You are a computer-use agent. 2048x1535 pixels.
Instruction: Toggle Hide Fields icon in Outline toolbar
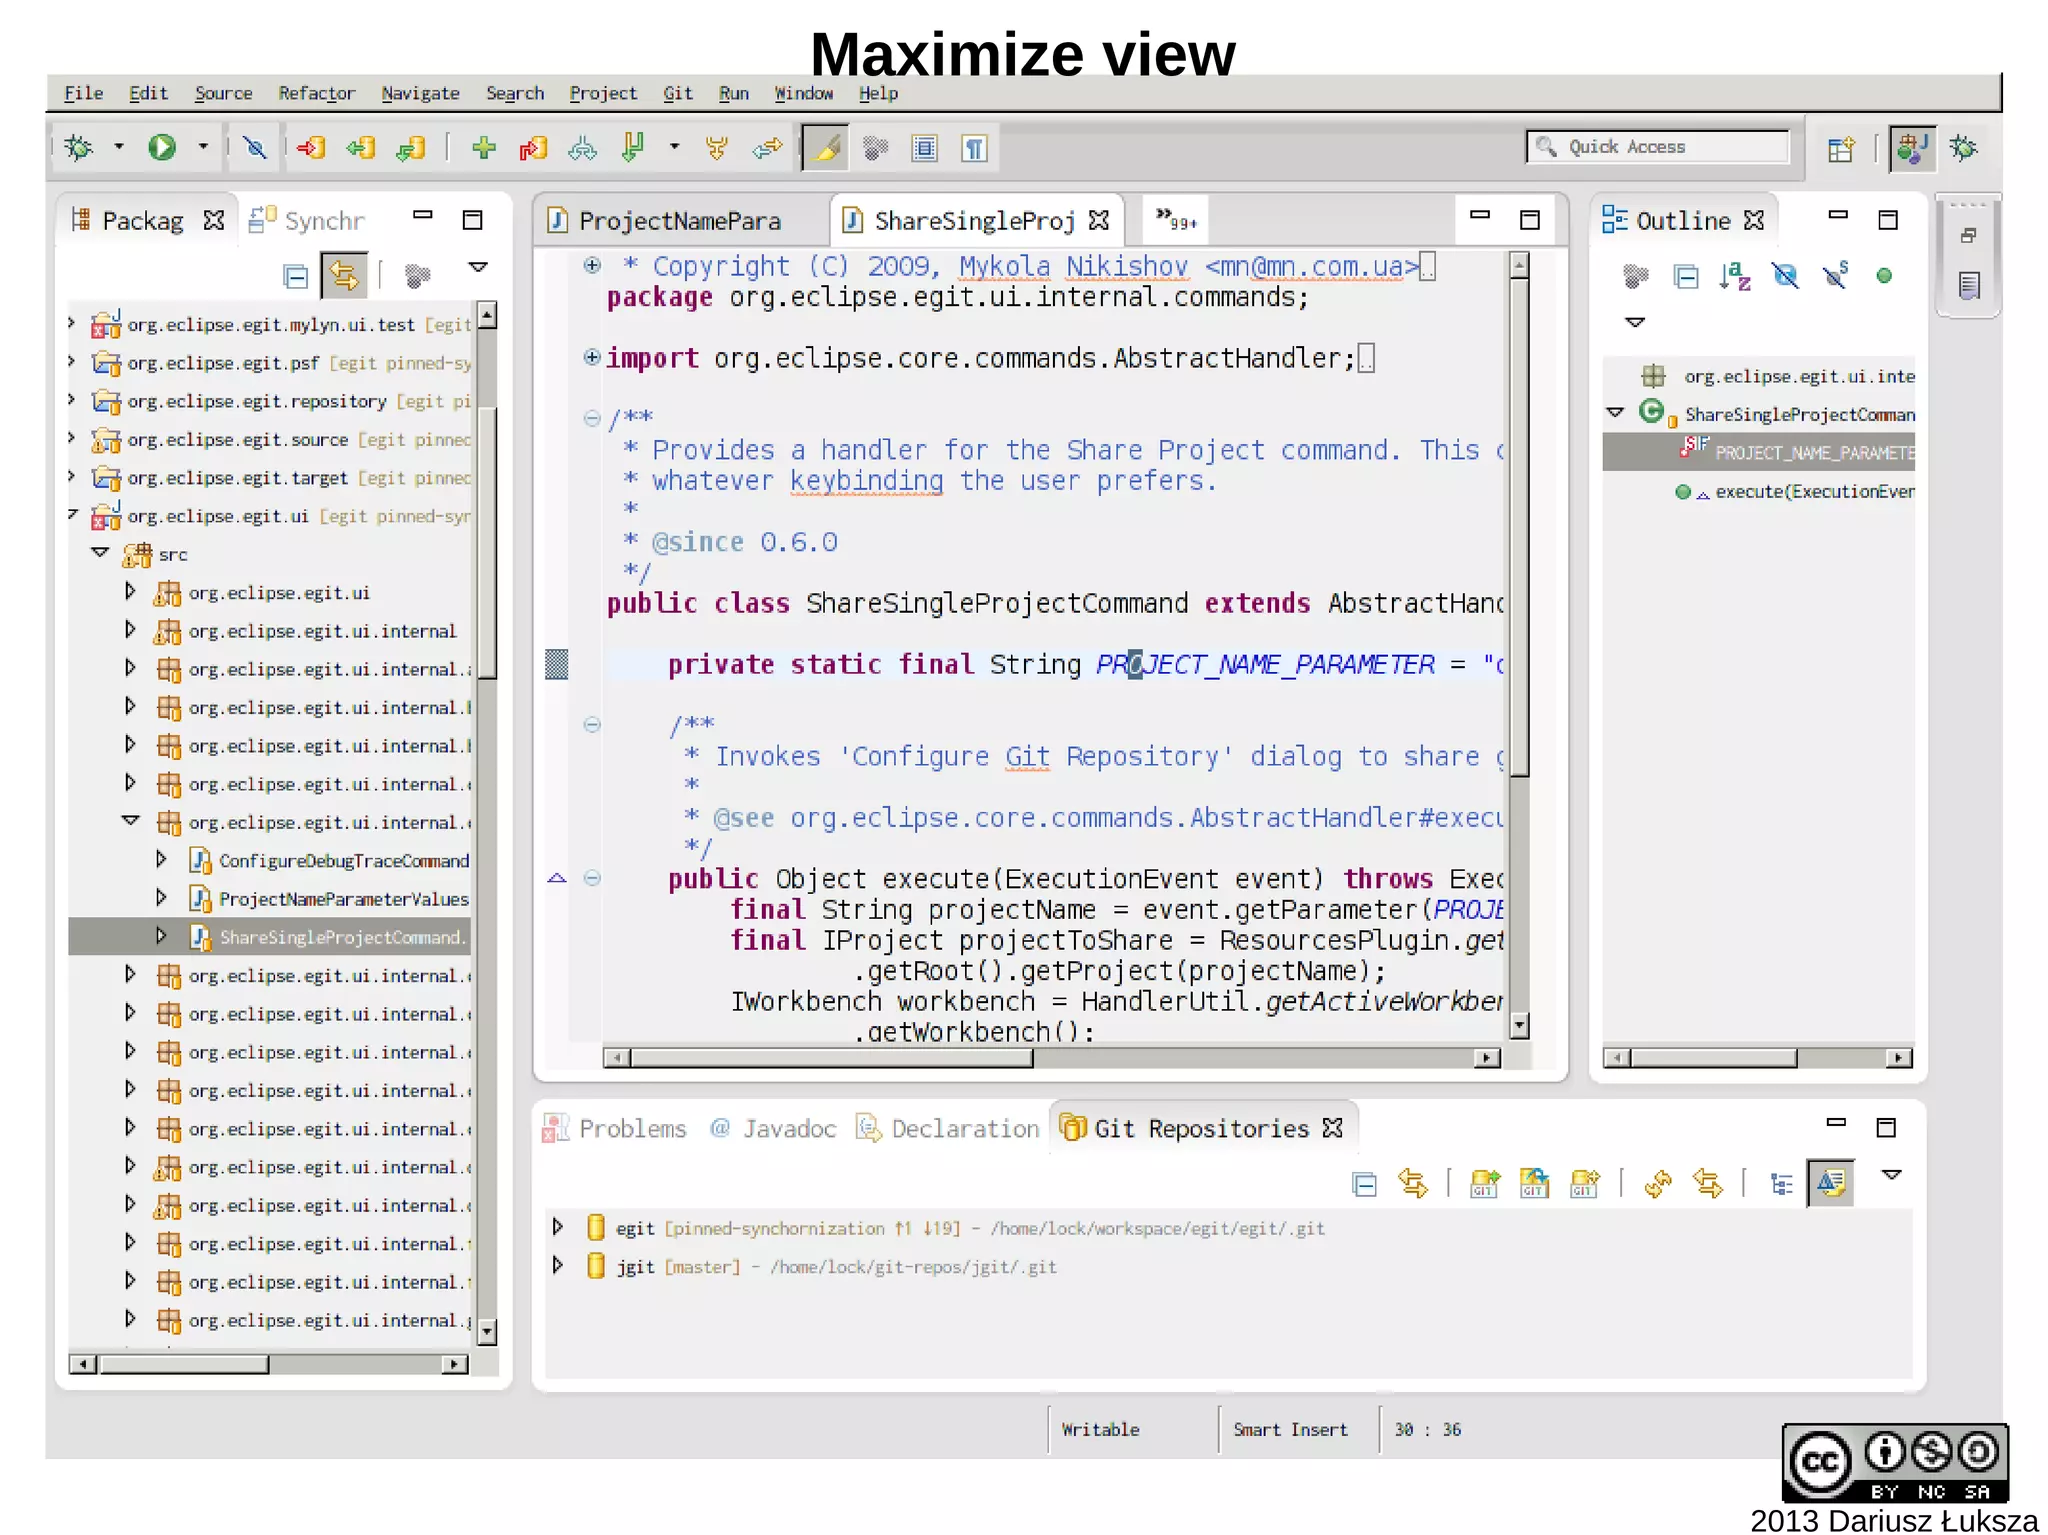(1785, 276)
